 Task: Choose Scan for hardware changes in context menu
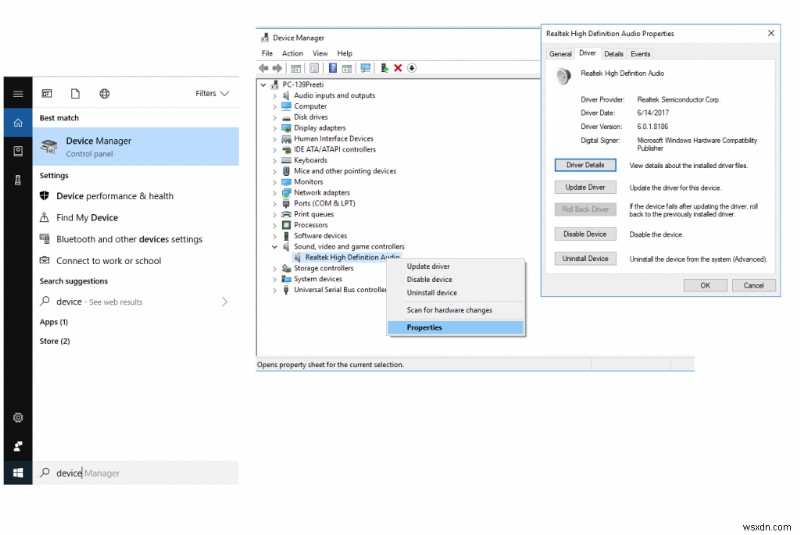coord(456,310)
